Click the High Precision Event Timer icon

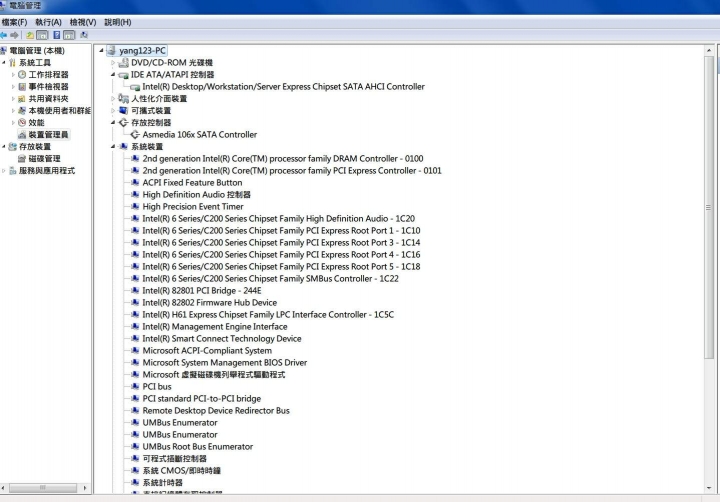coord(135,206)
